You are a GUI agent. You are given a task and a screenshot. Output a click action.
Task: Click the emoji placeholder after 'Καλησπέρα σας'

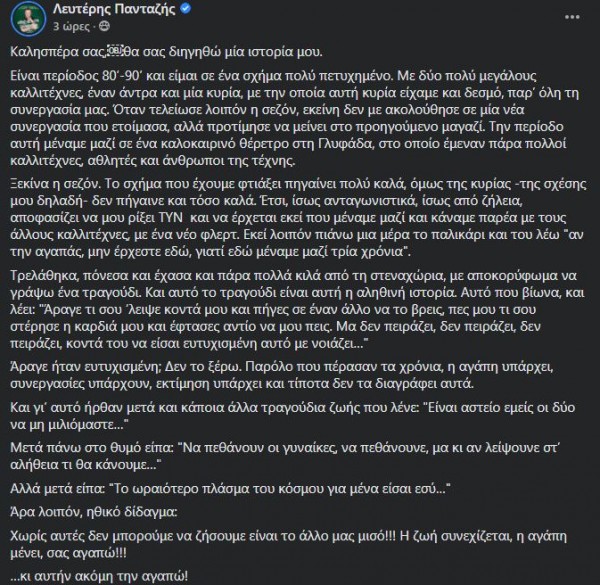[x=117, y=50]
